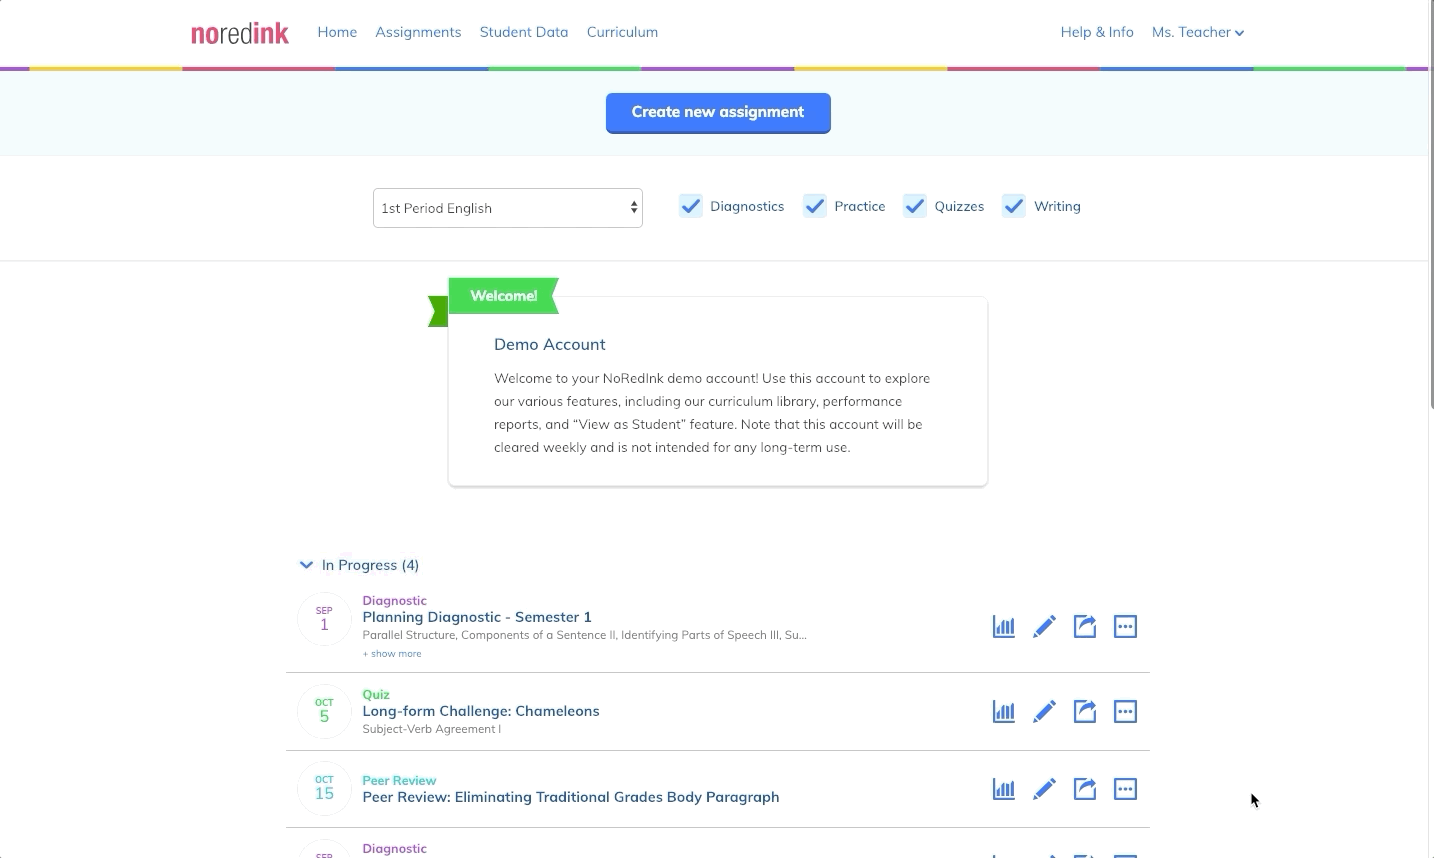
Task: Click pencil icon for Peer Review assignment
Action: point(1044,789)
